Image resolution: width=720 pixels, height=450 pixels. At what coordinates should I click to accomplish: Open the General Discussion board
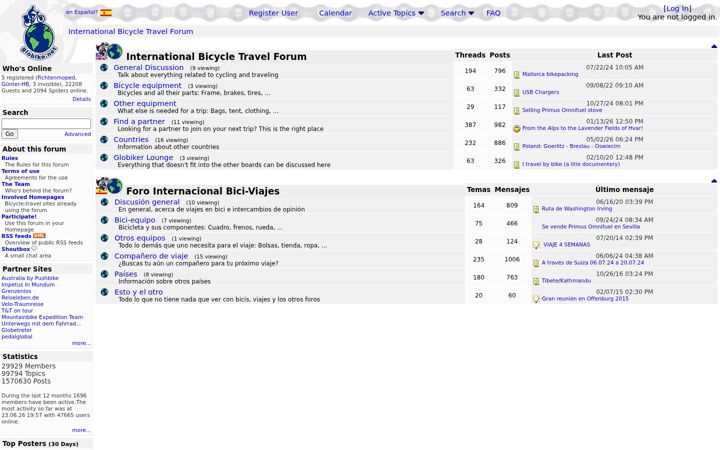coord(148,68)
